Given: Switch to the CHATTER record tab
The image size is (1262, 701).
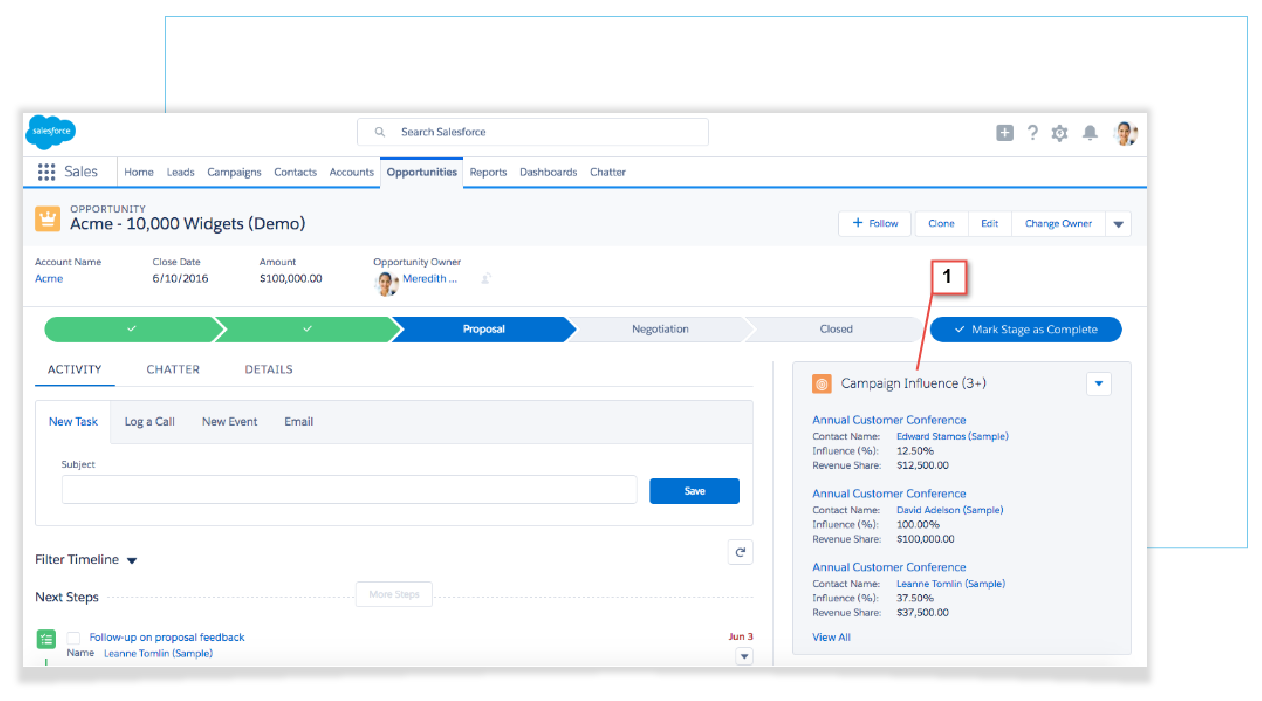Looking at the screenshot, I should tap(173, 370).
